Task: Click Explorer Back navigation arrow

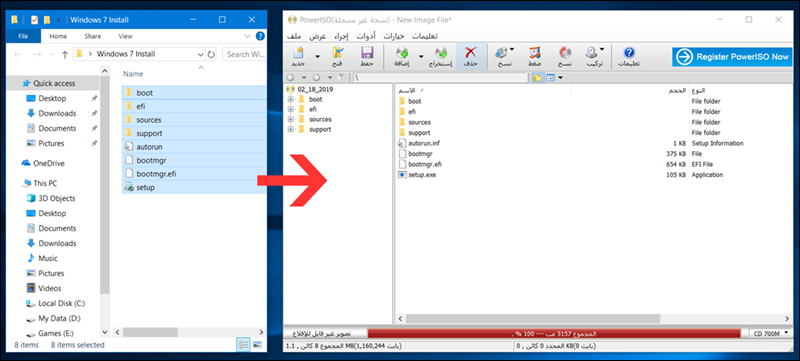Action: (18, 54)
